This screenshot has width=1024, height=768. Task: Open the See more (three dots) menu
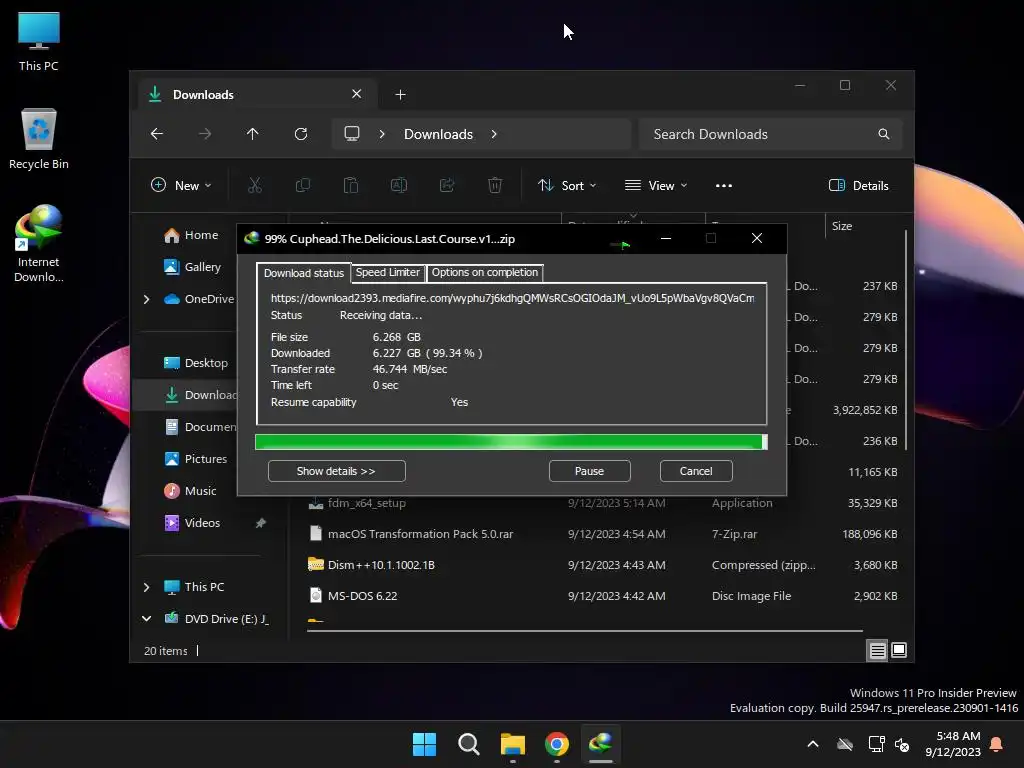pyautogui.click(x=724, y=185)
